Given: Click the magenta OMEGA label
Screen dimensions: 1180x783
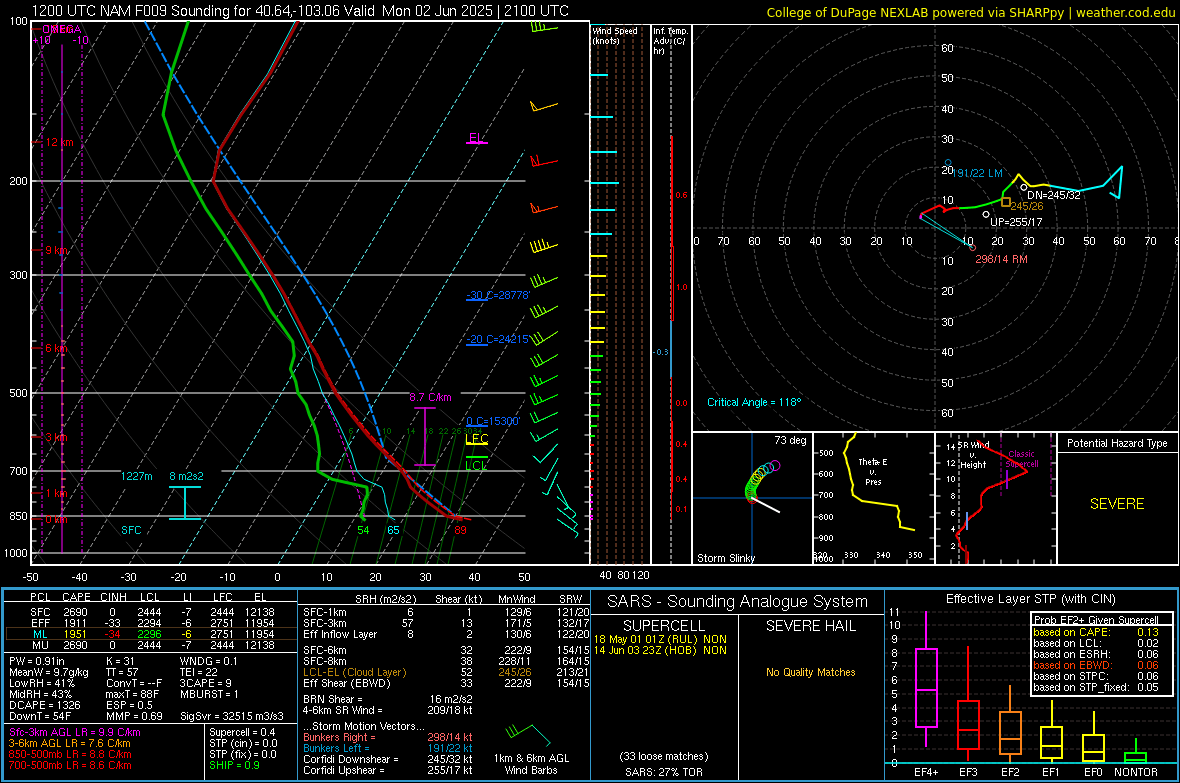Looking at the screenshot, I should pos(62,29).
